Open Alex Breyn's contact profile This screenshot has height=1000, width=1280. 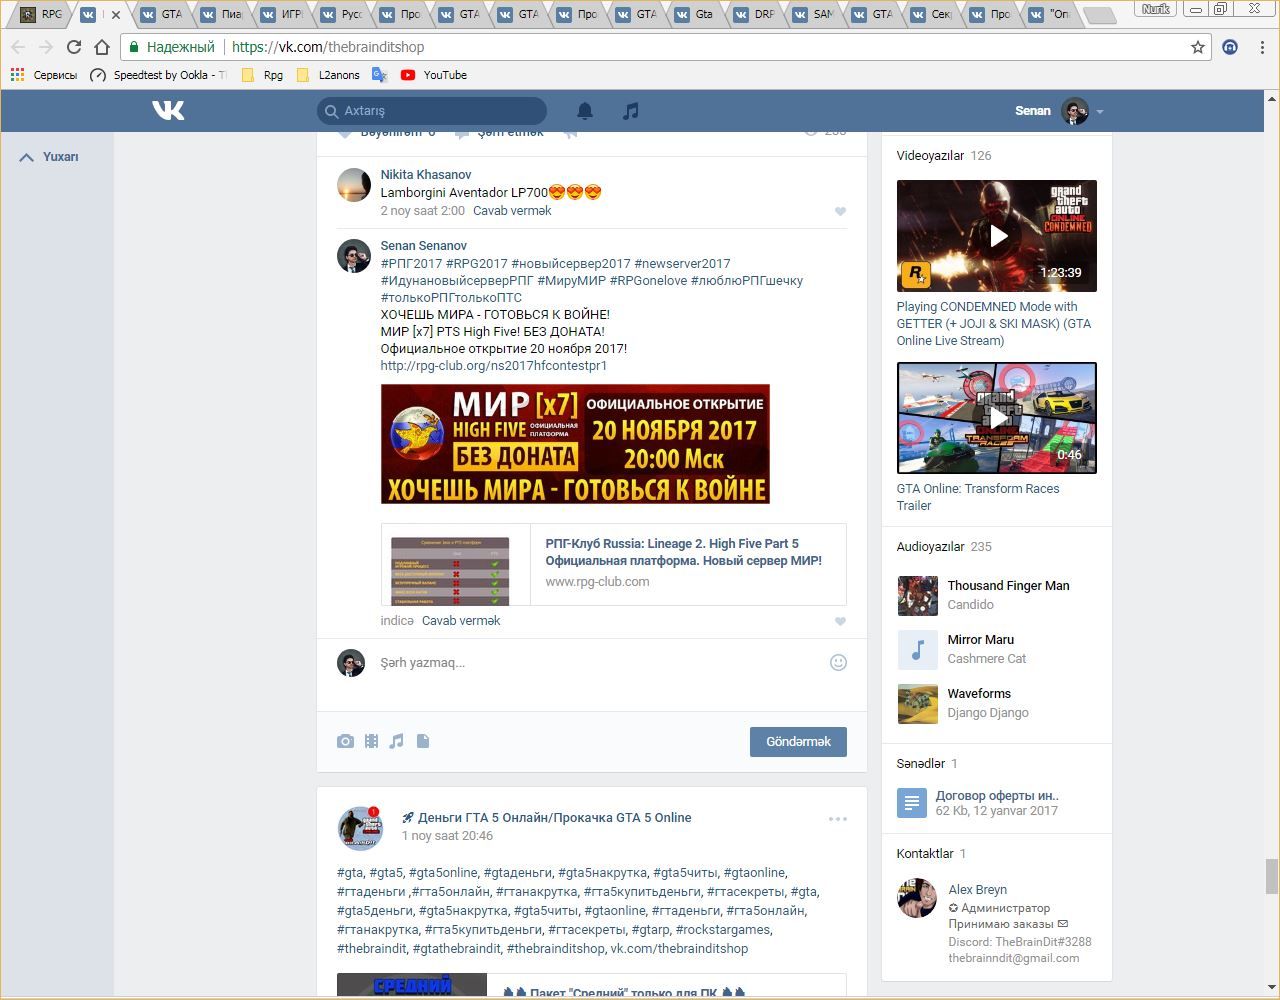tap(977, 890)
